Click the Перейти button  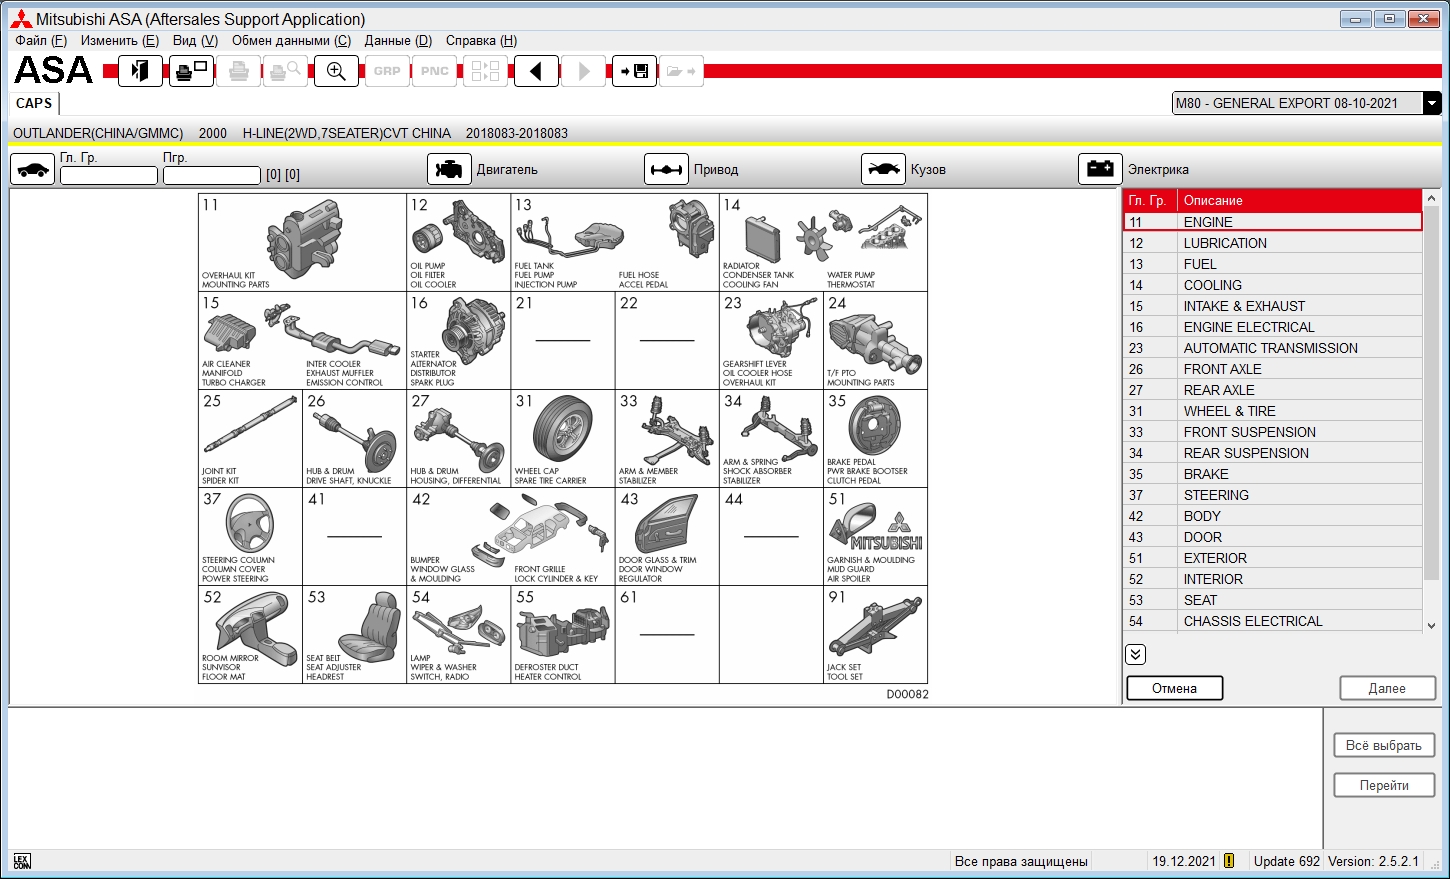[x=1384, y=785]
